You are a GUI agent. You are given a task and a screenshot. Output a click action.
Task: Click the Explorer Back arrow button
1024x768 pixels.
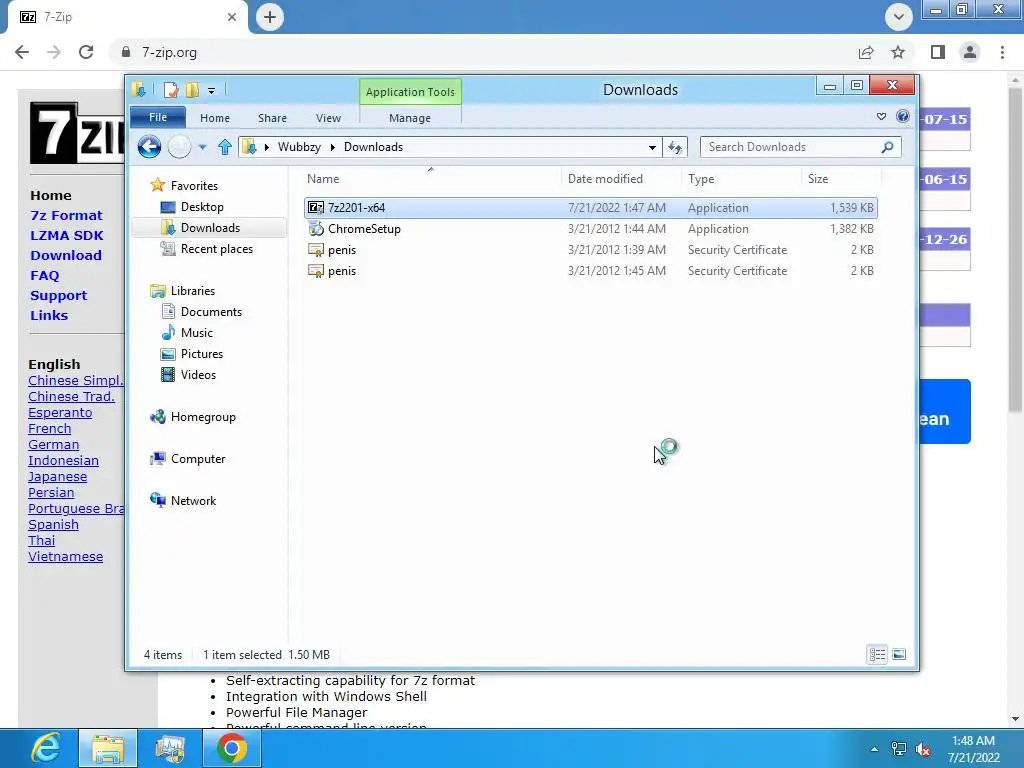(x=149, y=147)
